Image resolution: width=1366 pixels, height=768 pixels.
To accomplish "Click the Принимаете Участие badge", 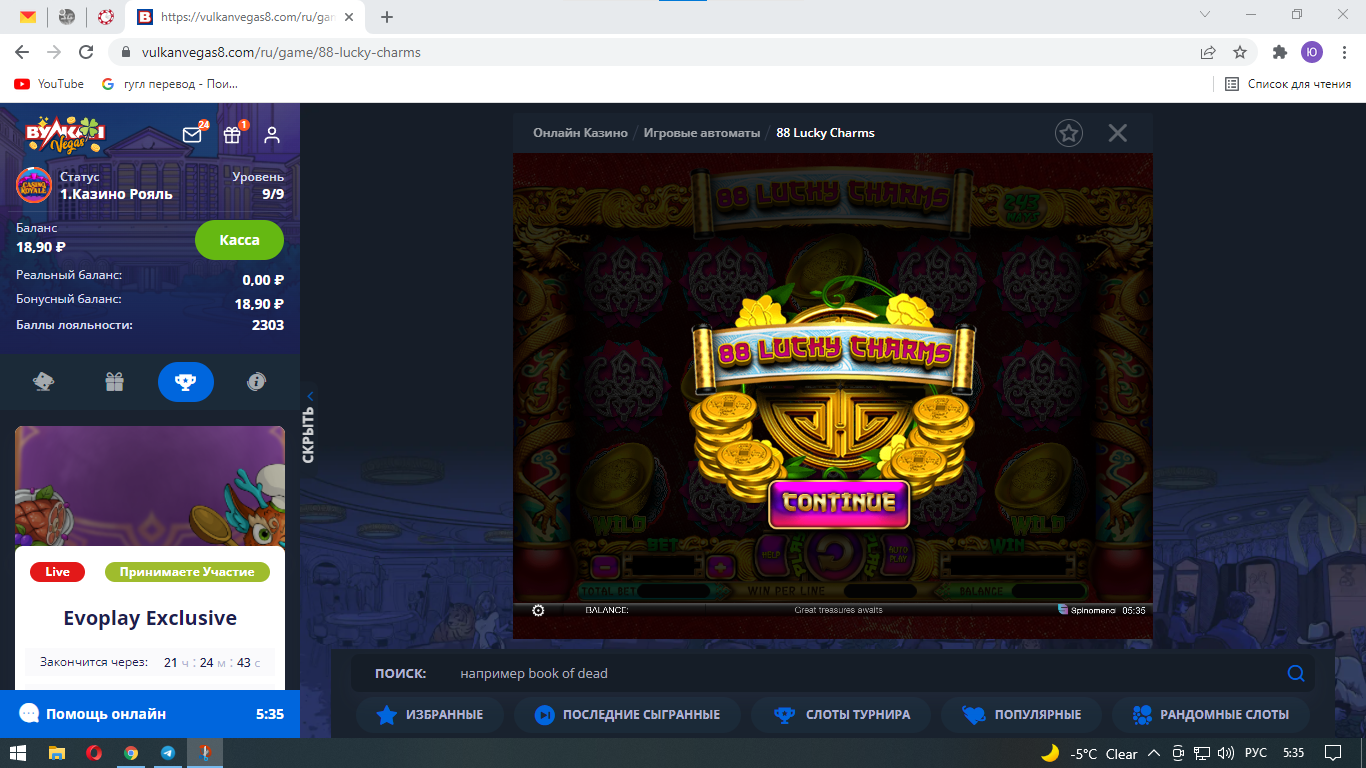I will coord(187,572).
